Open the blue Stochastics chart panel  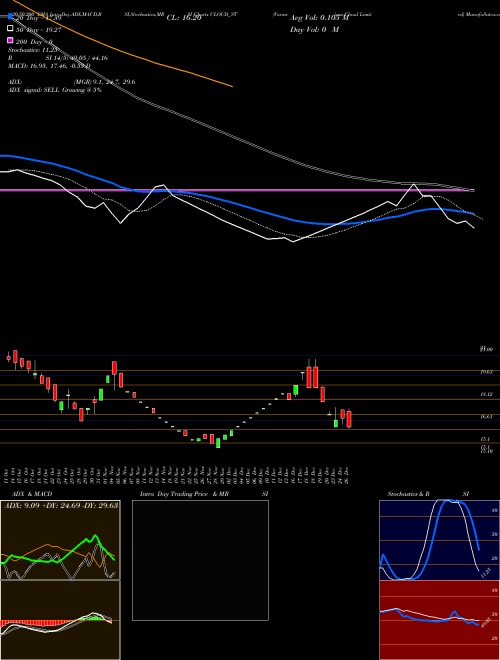coord(439,540)
